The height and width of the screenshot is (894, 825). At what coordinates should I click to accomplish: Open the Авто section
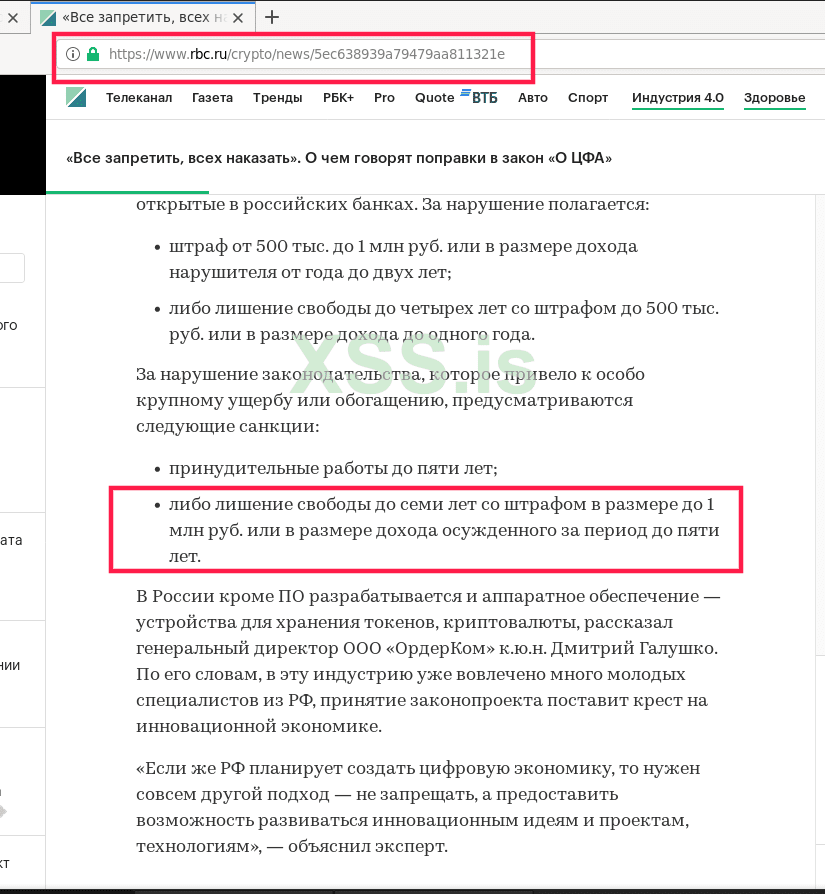click(x=533, y=97)
